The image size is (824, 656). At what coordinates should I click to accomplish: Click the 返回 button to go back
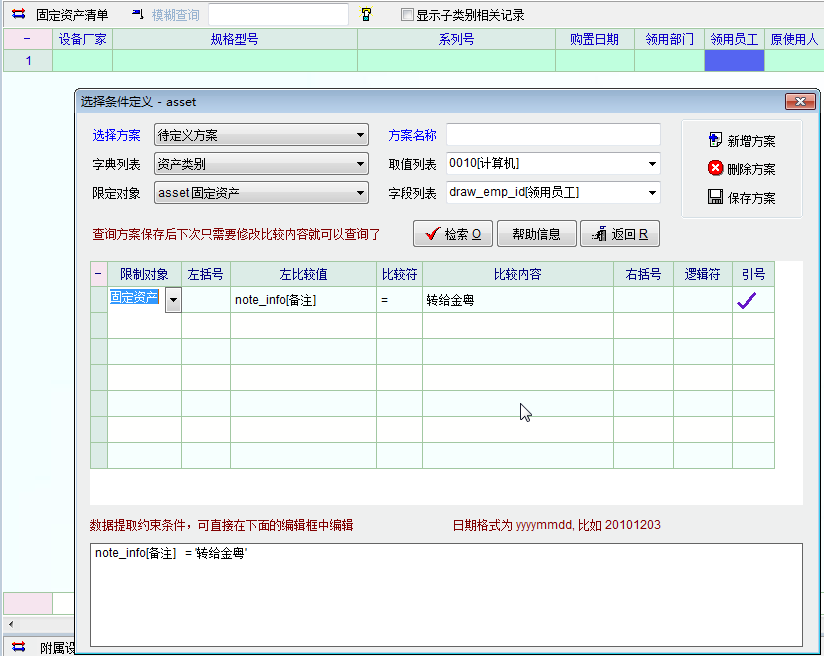pyautogui.click(x=619, y=234)
